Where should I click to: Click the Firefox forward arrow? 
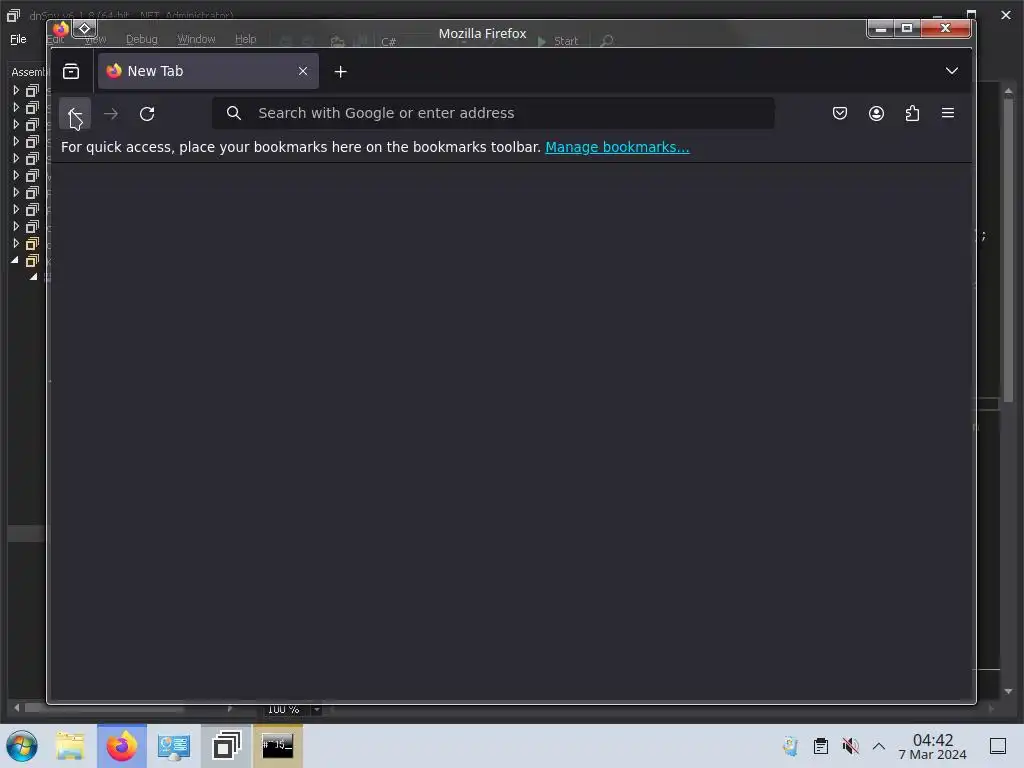tap(111, 114)
